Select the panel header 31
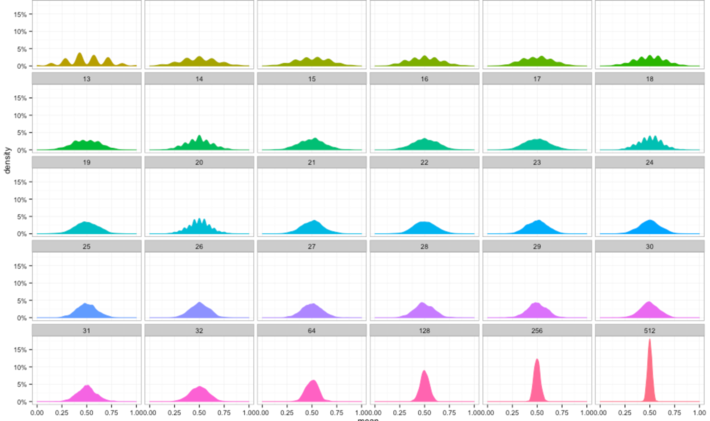Image resolution: width=710 pixels, height=421 pixels. click(x=86, y=330)
